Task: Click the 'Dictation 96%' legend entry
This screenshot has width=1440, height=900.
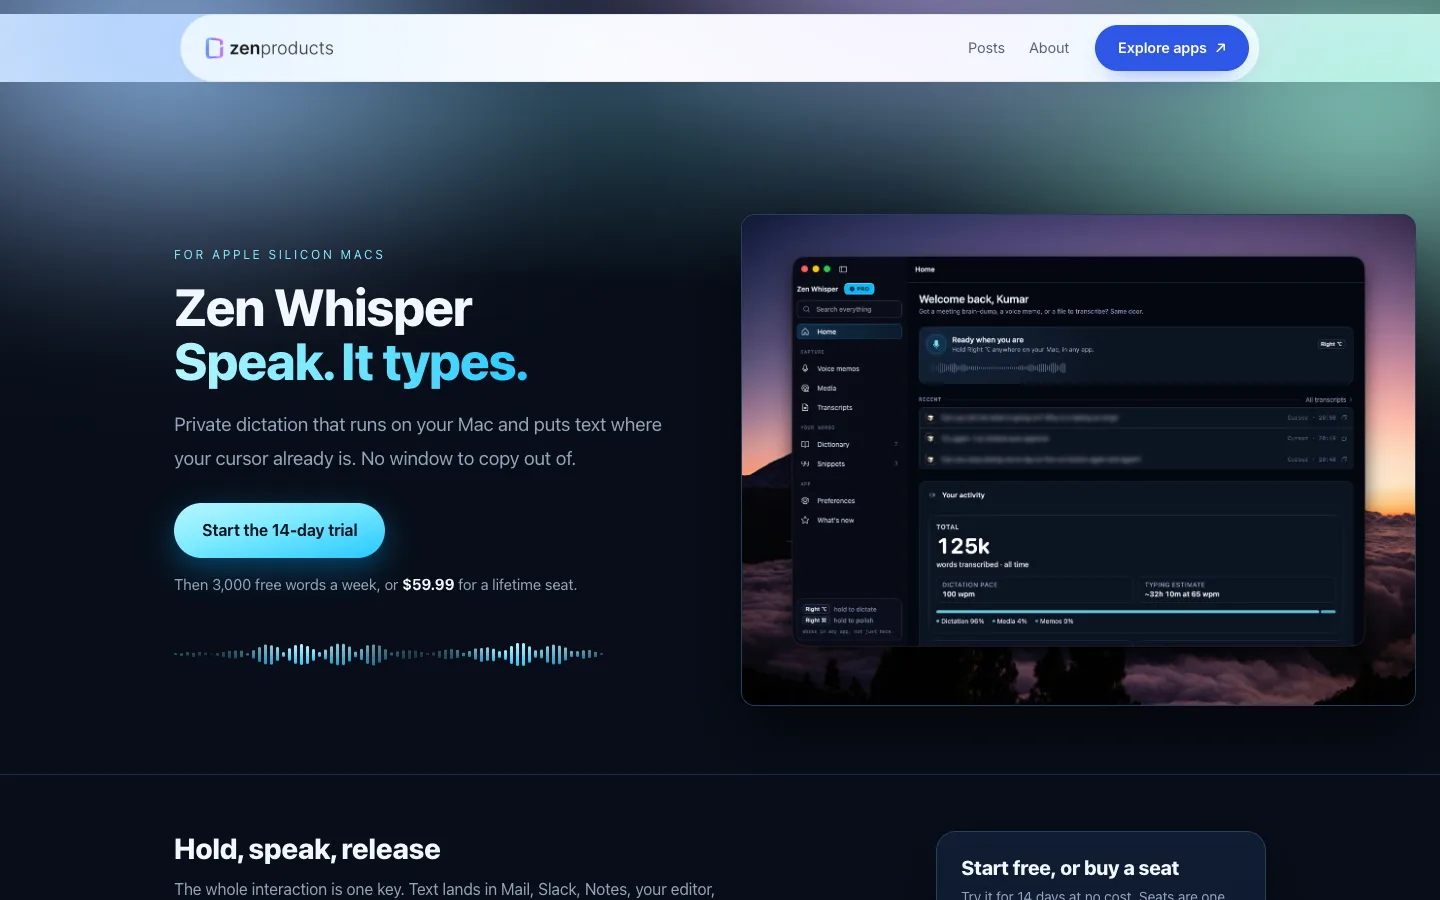Action: coord(961,621)
